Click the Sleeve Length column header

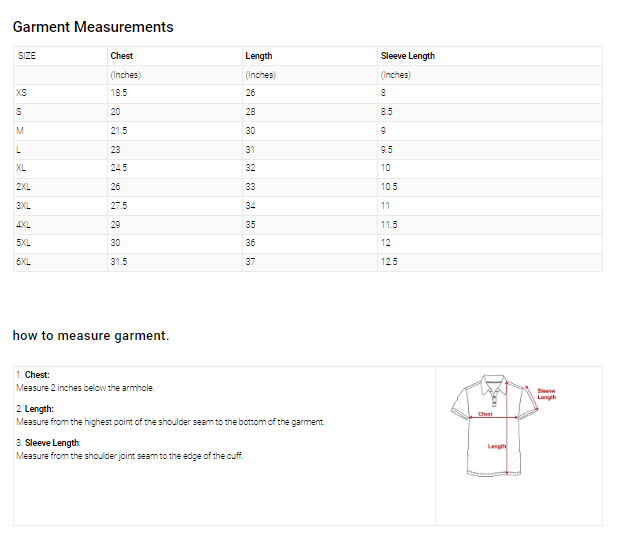407,56
